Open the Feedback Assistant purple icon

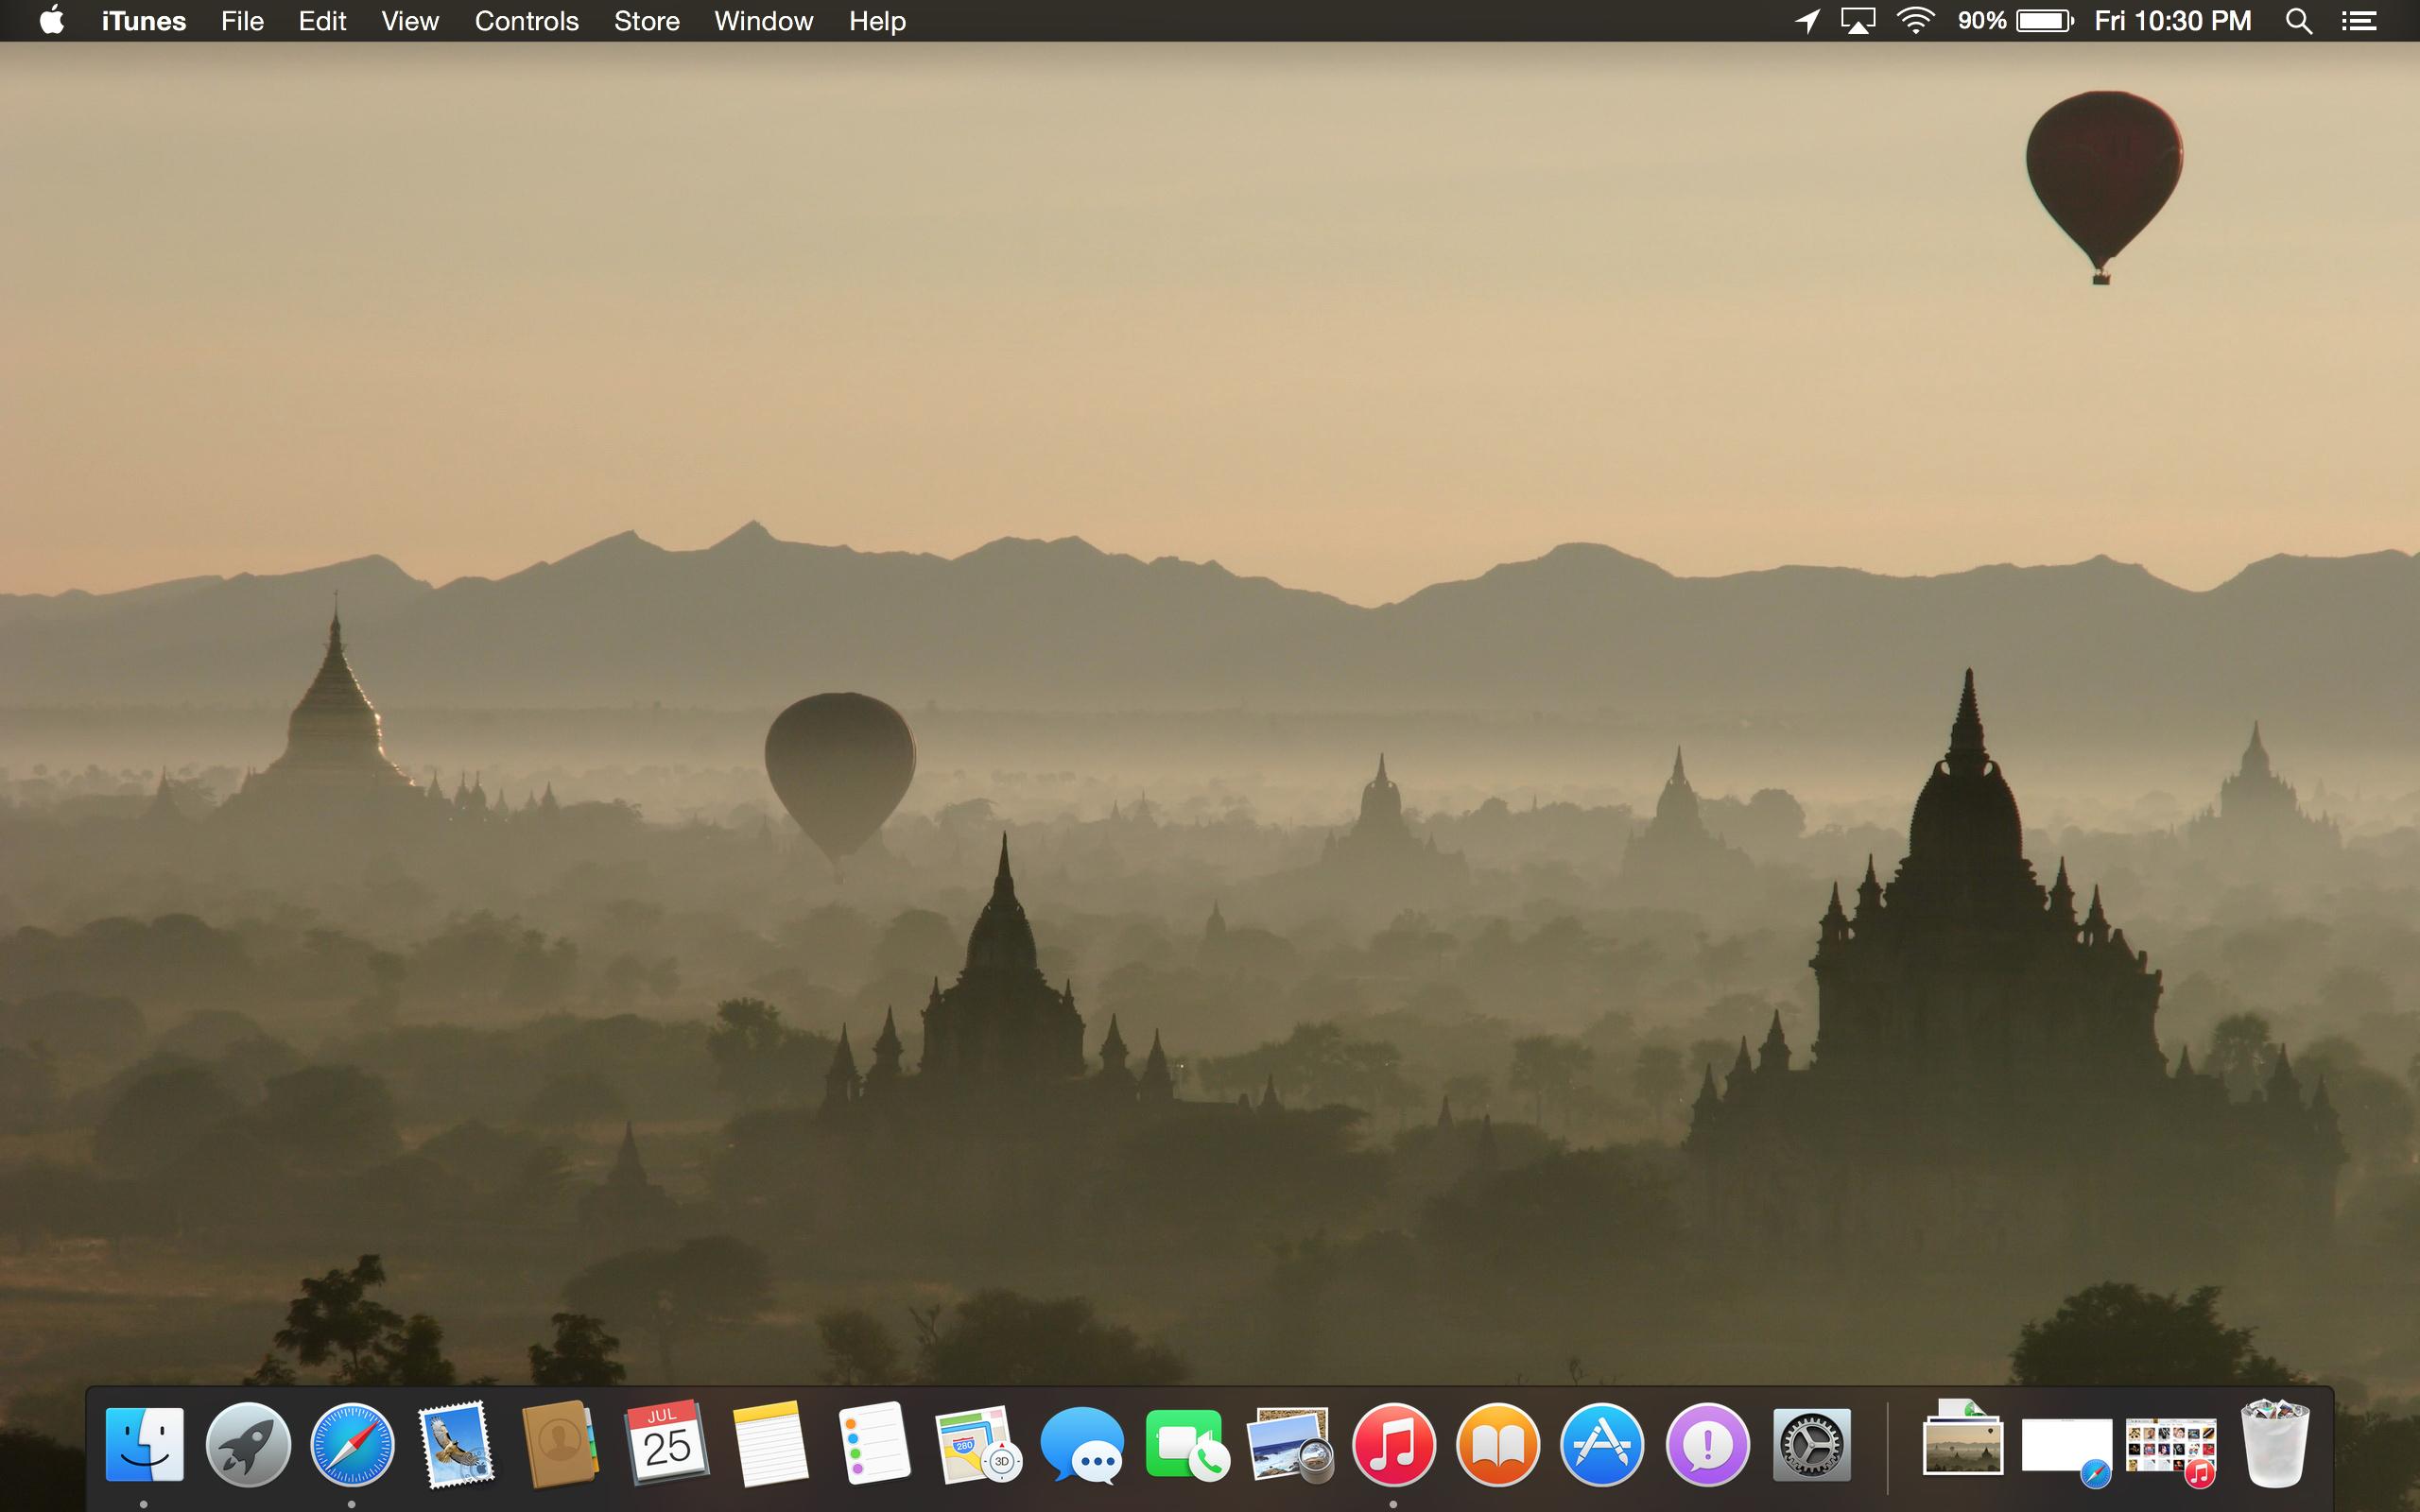coord(1707,1445)
